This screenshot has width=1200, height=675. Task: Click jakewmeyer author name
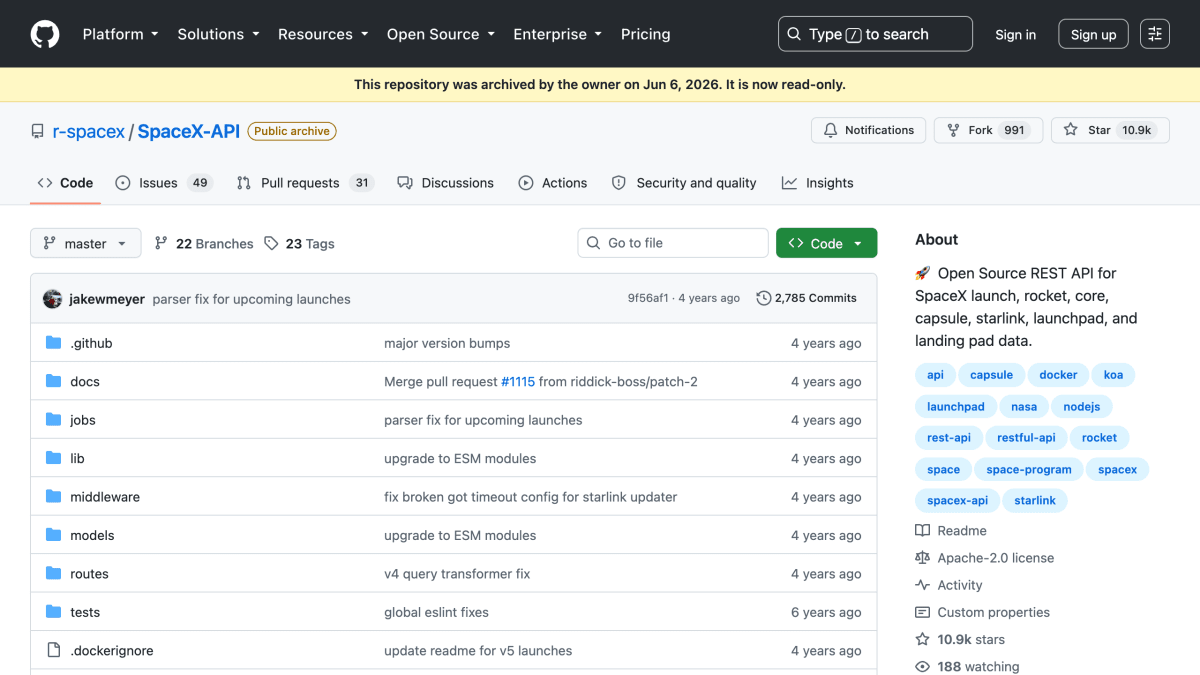point(107,298)
